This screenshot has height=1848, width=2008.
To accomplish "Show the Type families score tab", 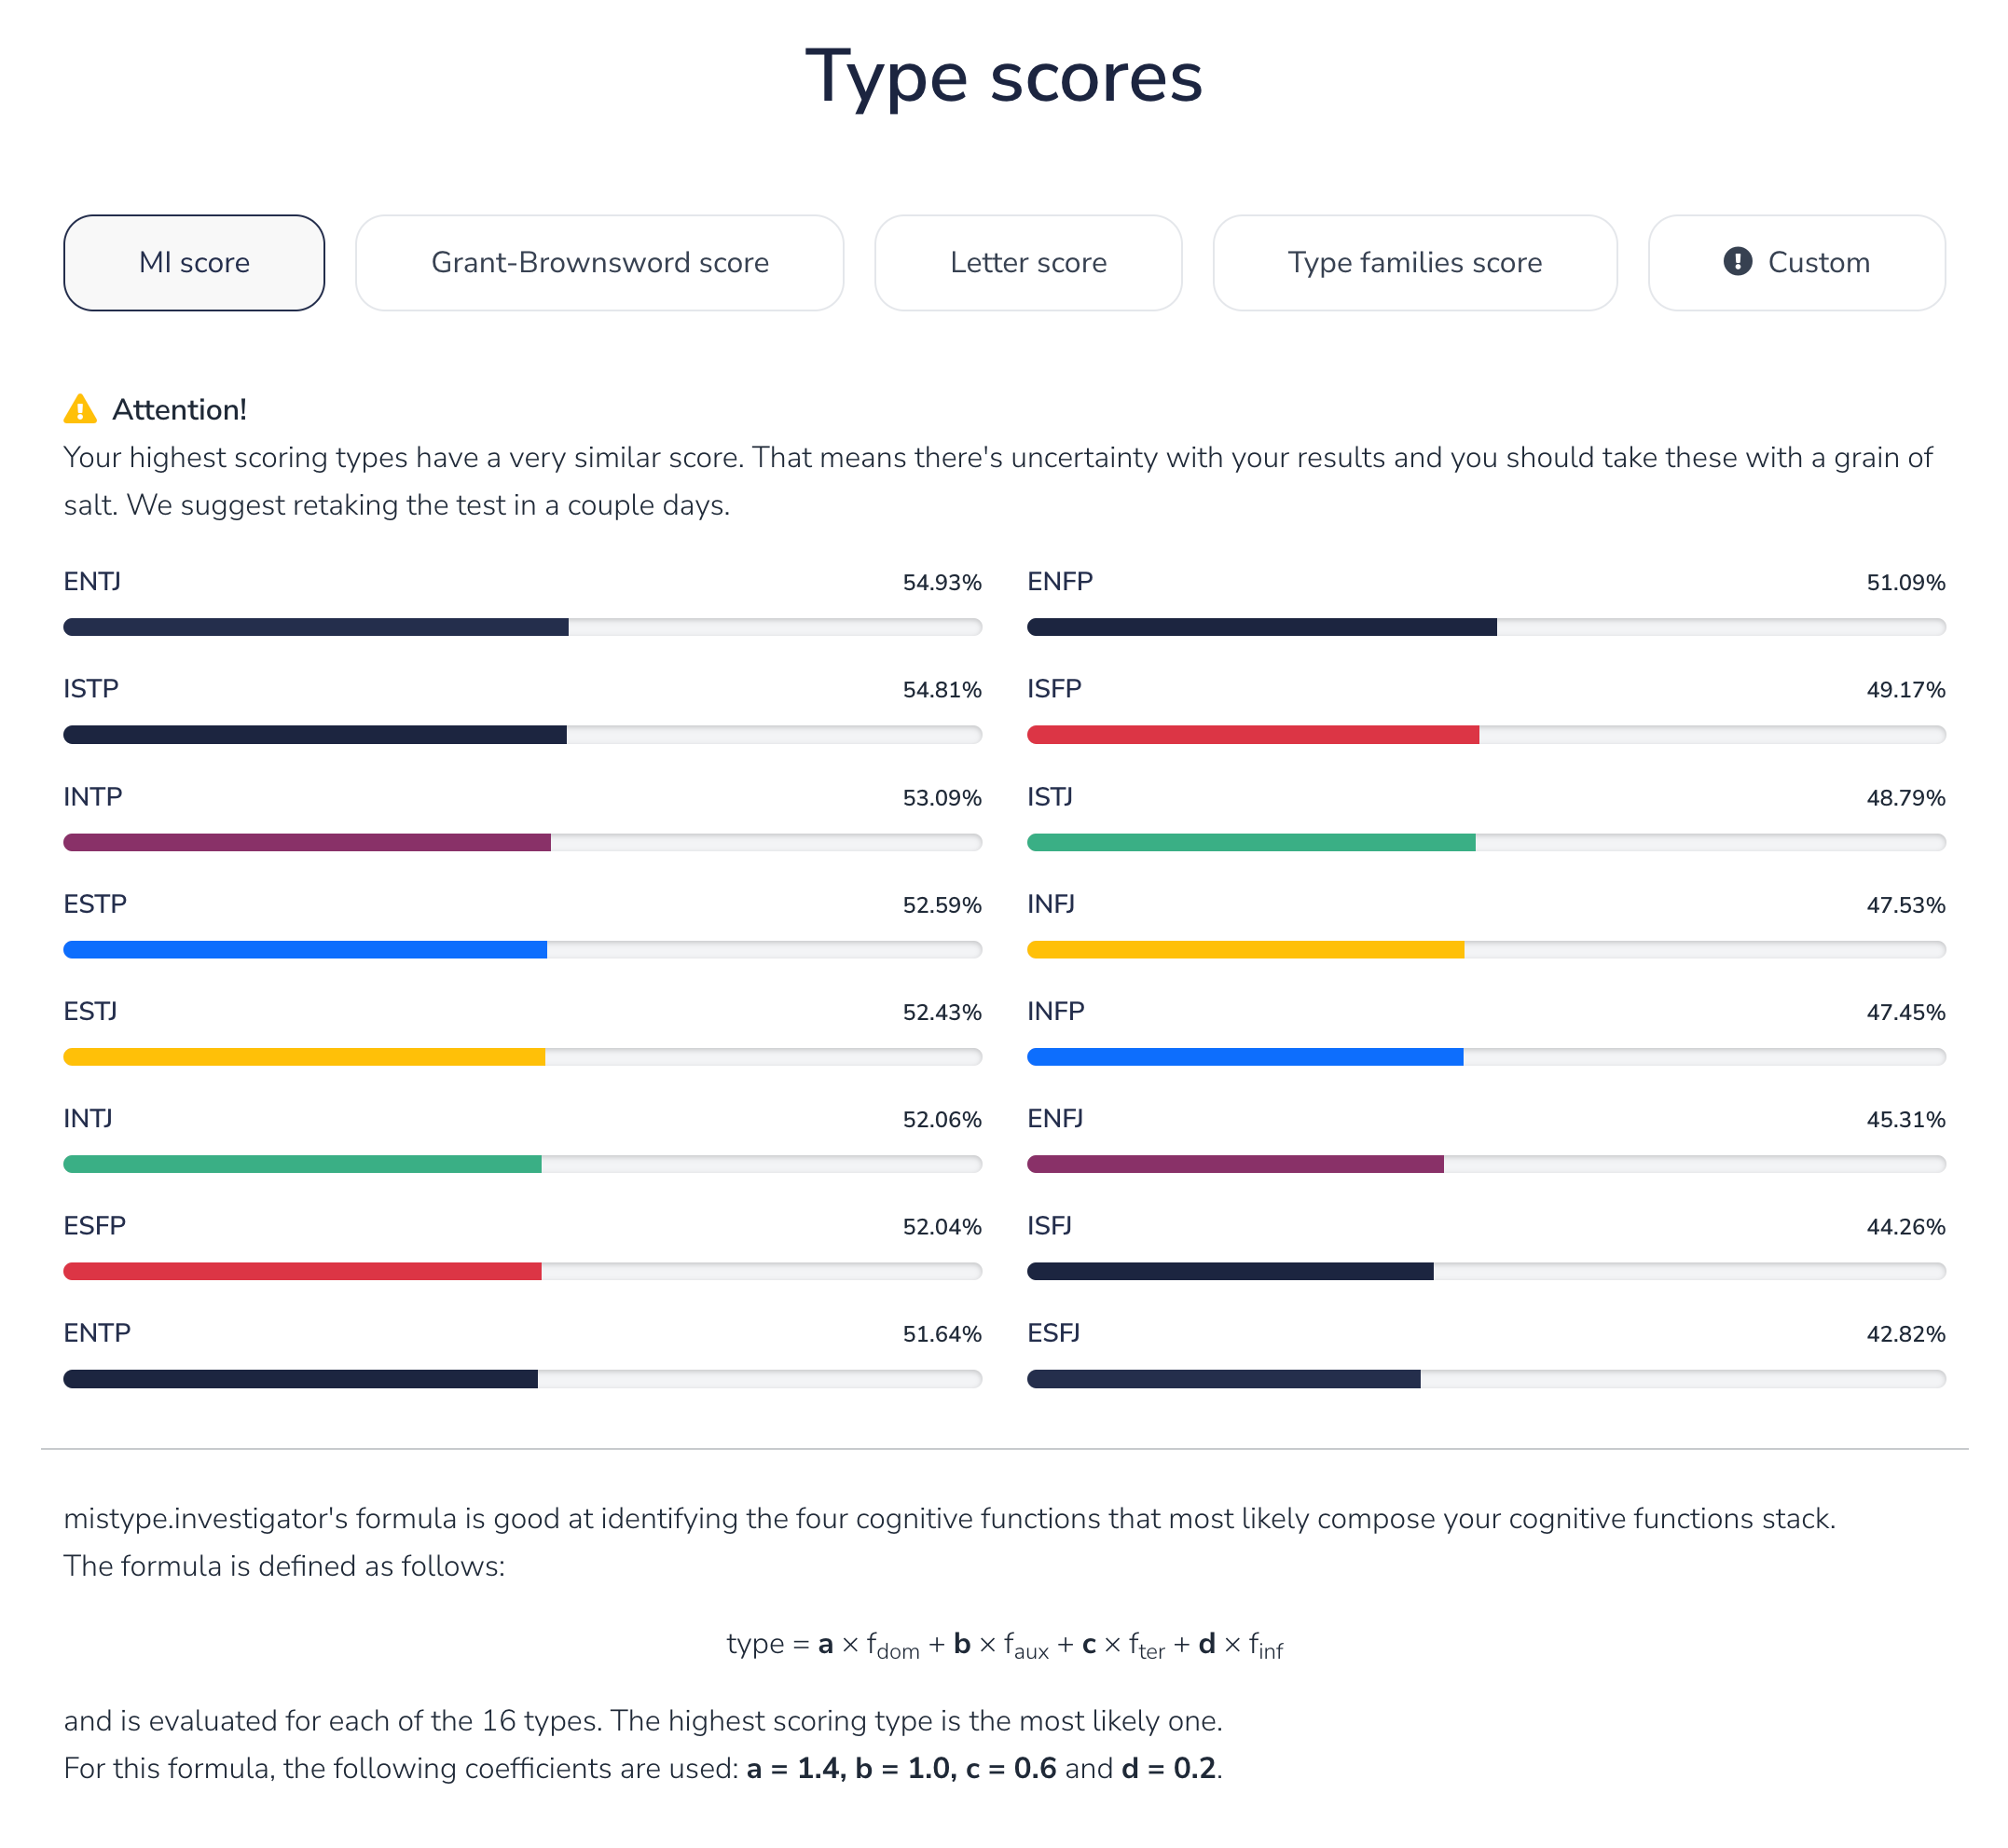I will [x=1414, y=262].
